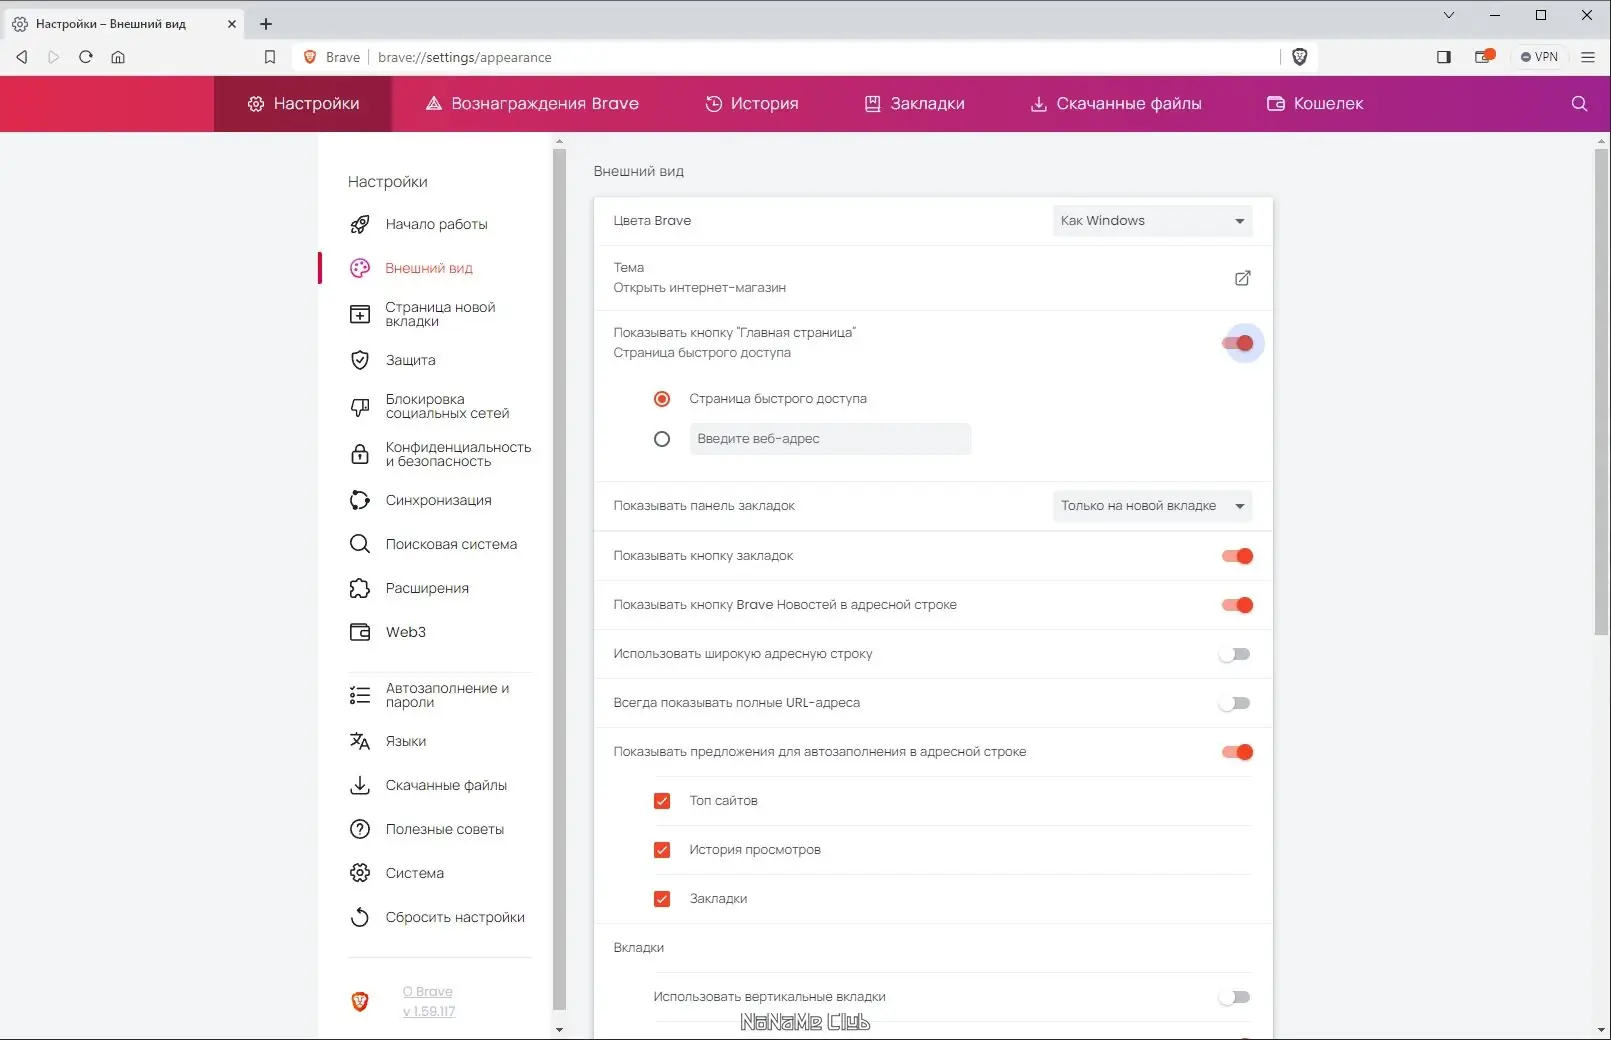1611x1040 pixels.
Task: Open the main hamburger menu
Action: click(x=1588, y=57)
